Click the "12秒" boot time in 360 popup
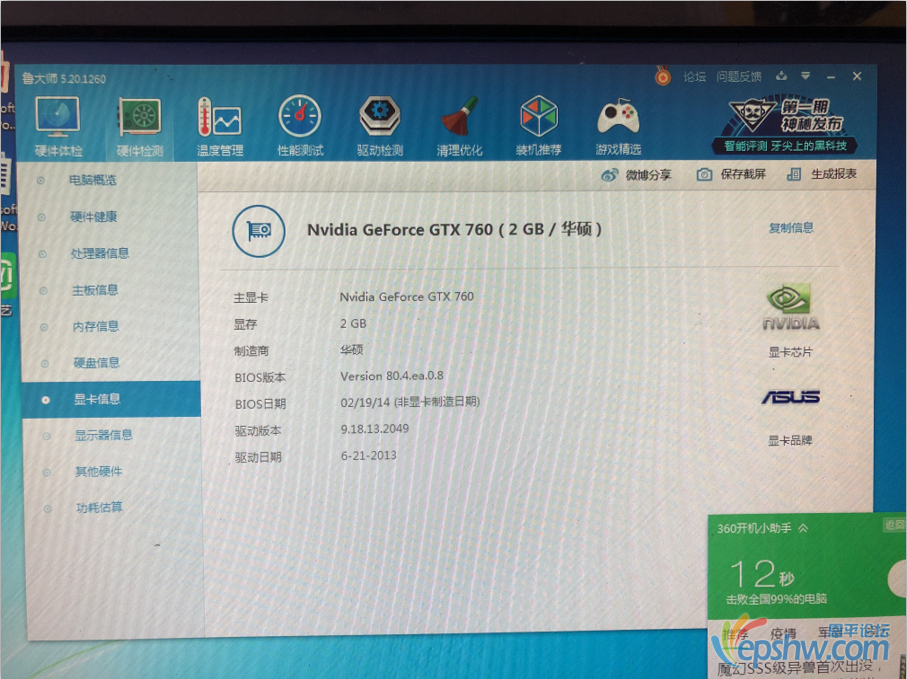This screenshot has width=907, height=679. (761, 573)
